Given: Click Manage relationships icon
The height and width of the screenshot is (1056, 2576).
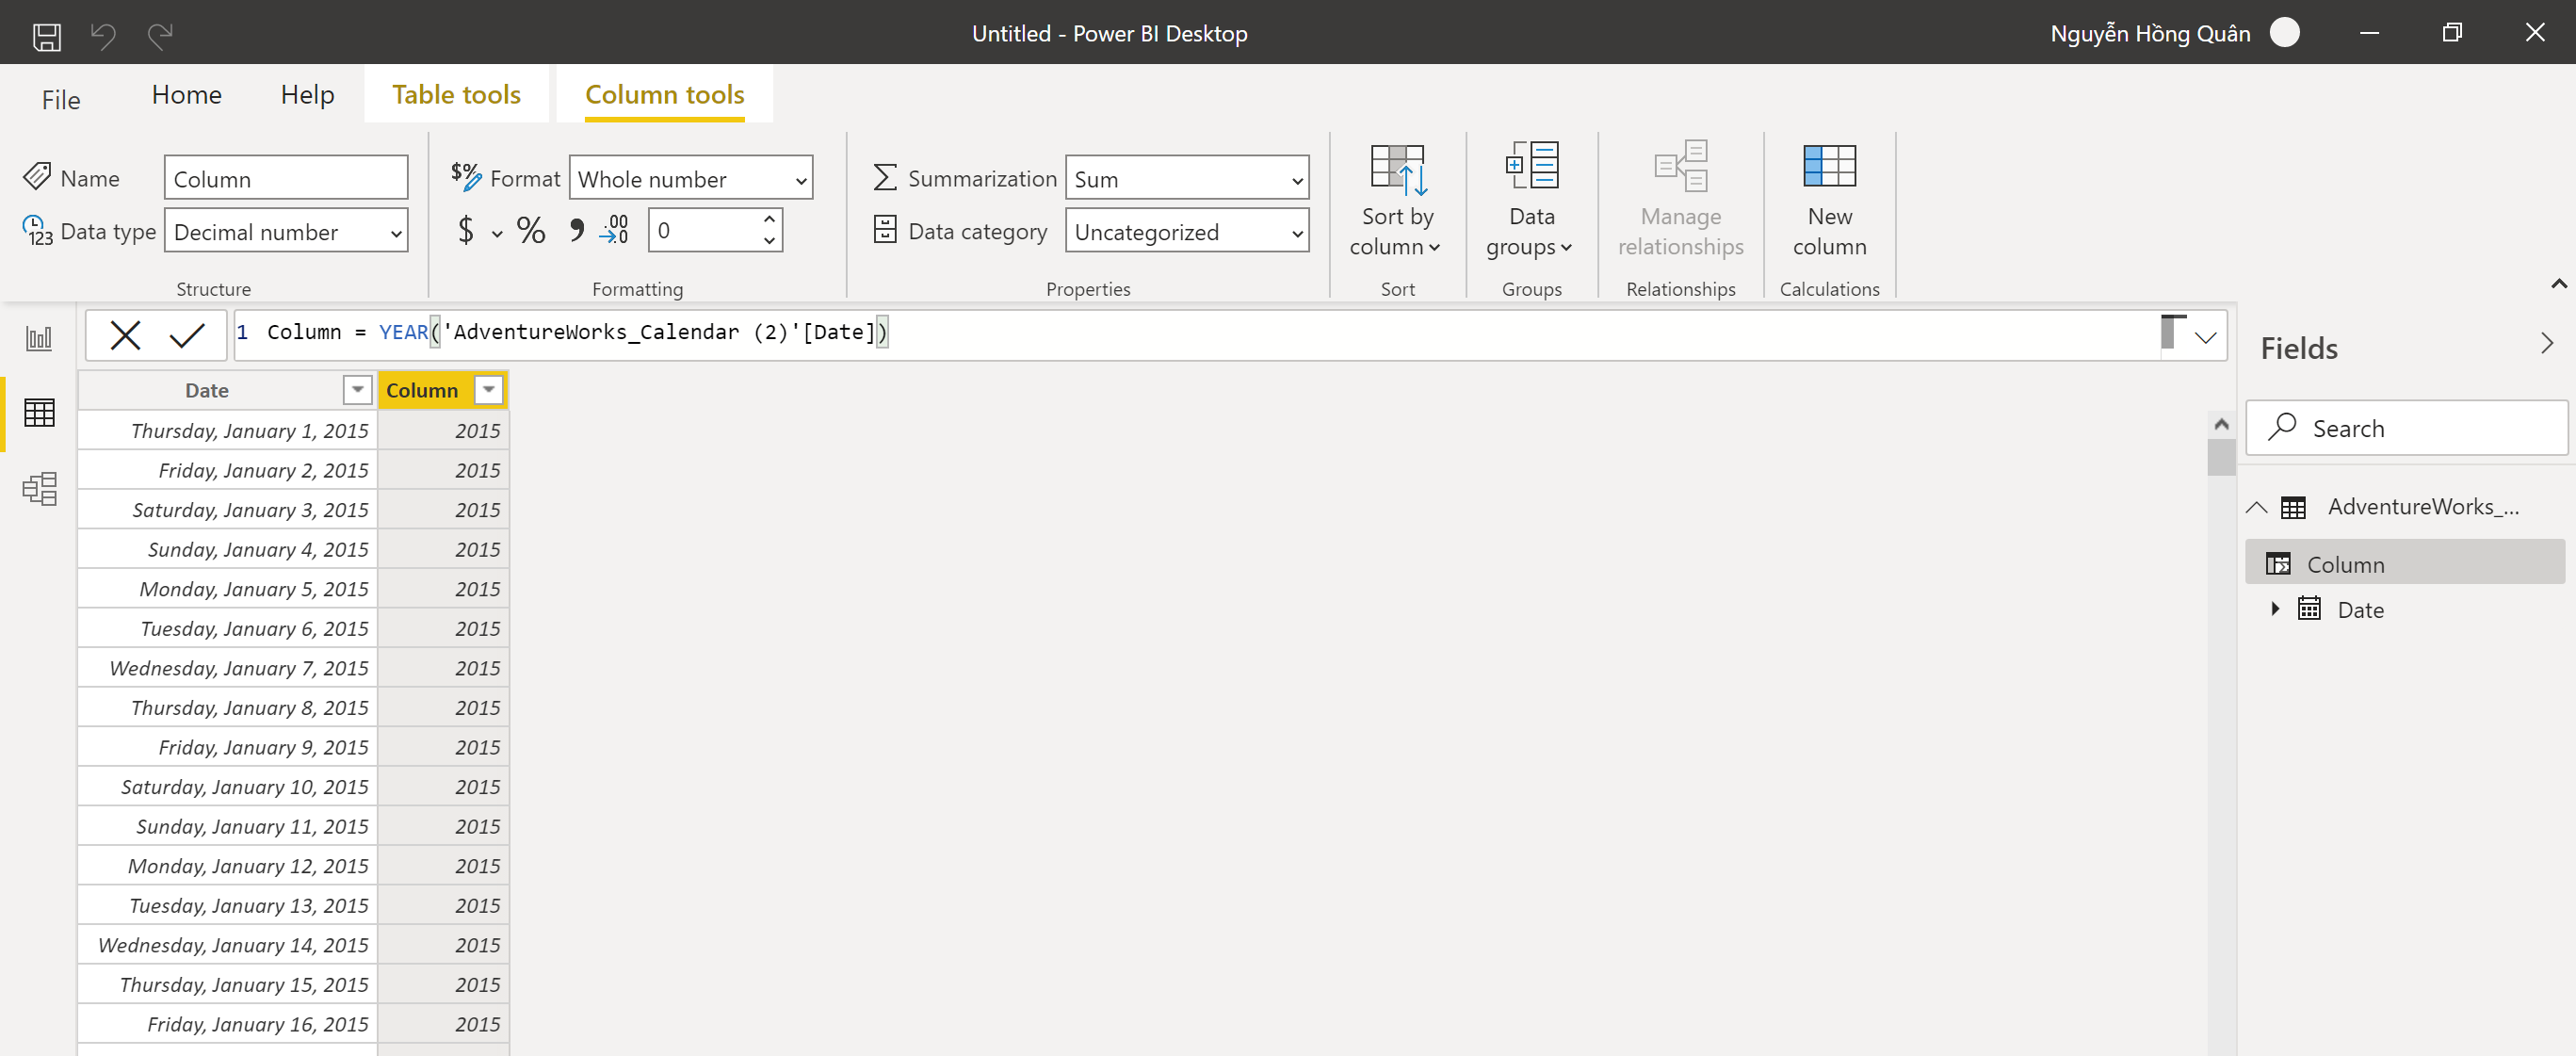Looking at the screenshot, I should click(x=1680, y=166).
